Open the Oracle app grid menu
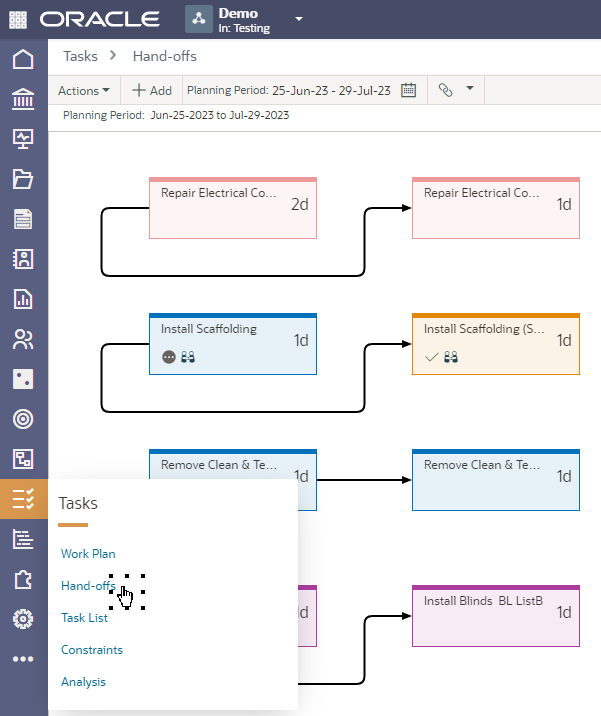 coord(19,19)
